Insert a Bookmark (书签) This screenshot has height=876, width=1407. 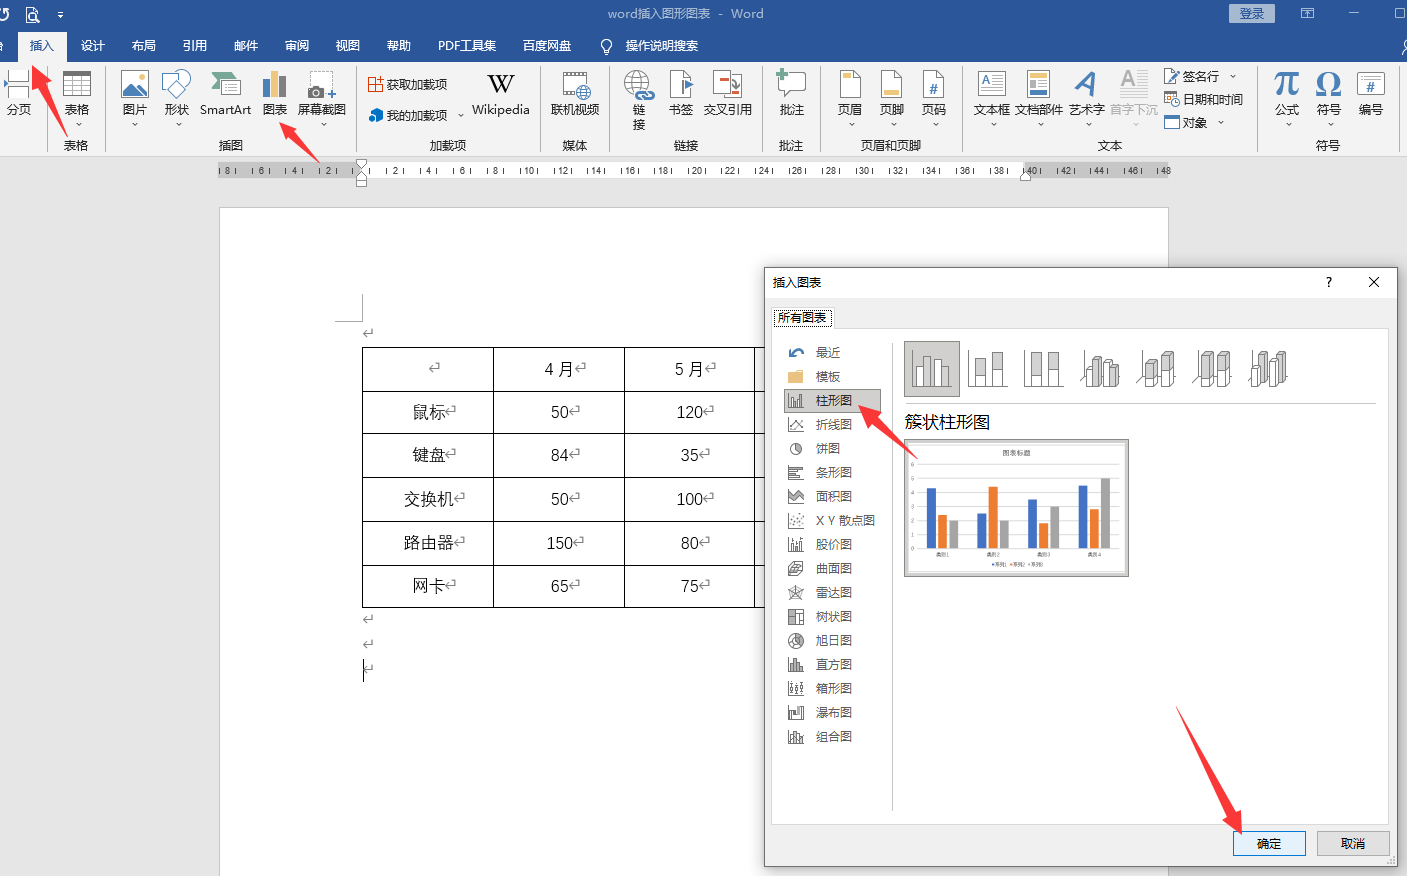[x=681, y=94]
